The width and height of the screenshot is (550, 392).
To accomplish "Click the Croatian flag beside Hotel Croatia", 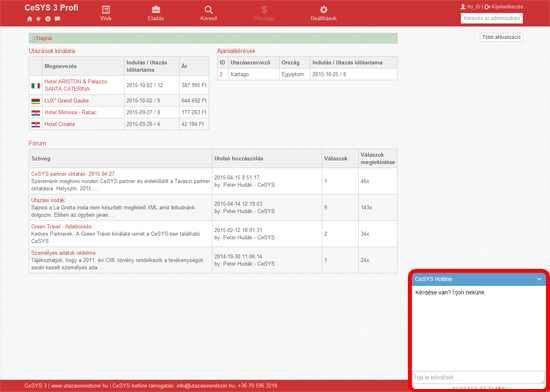I will (35, 124).
